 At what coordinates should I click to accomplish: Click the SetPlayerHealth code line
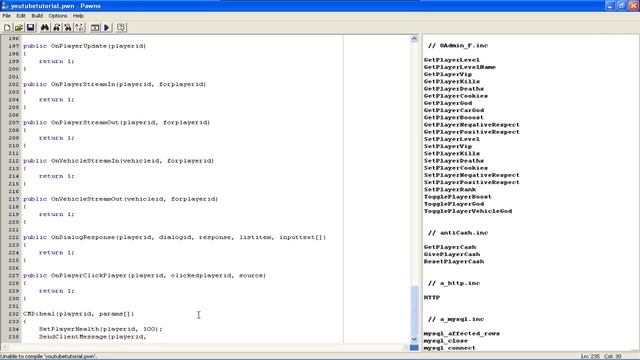[100, 329]
